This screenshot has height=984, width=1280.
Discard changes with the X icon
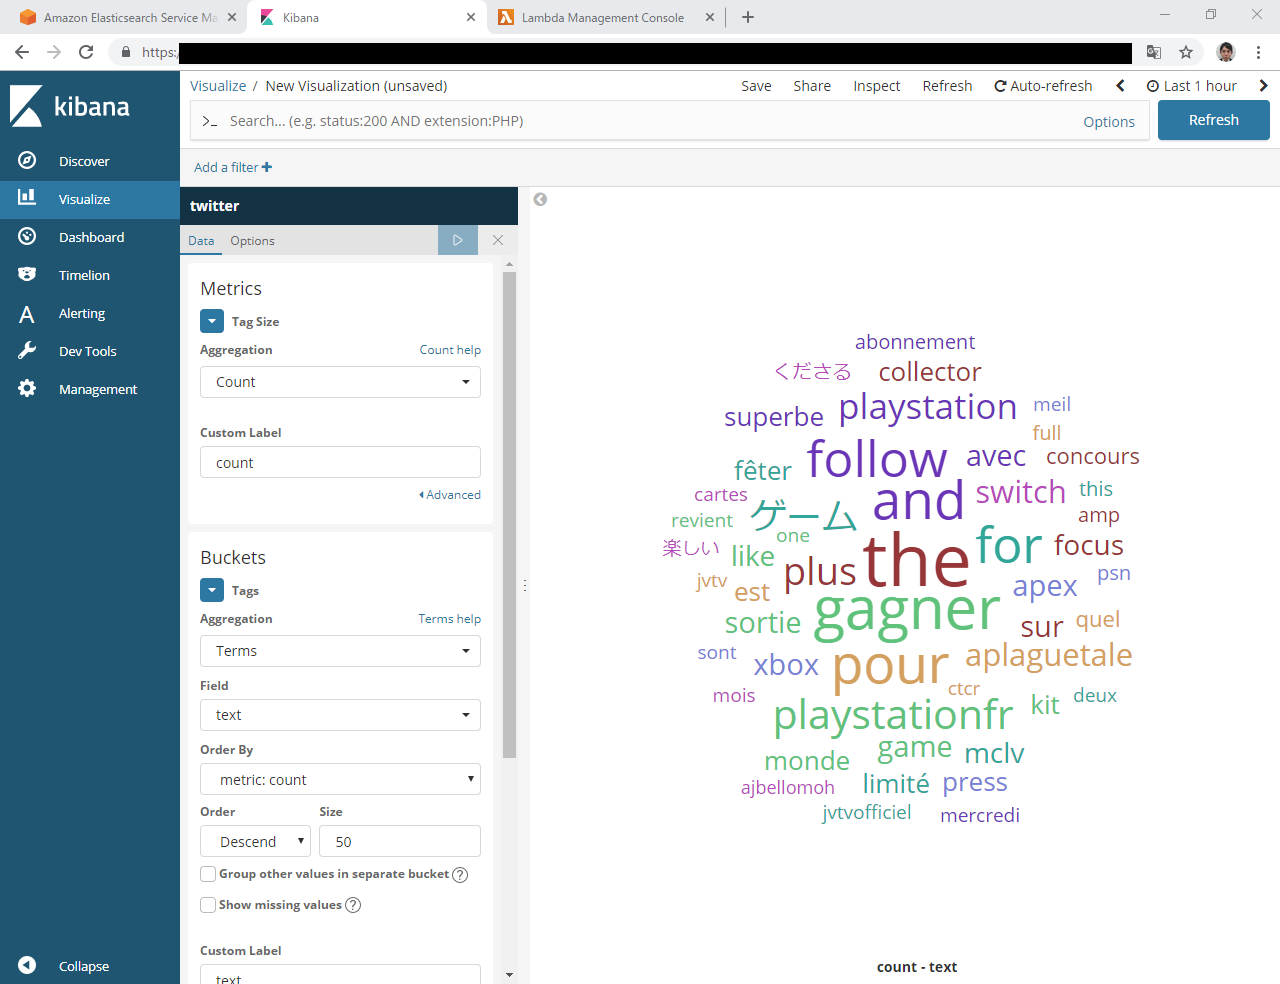[498, 240]
